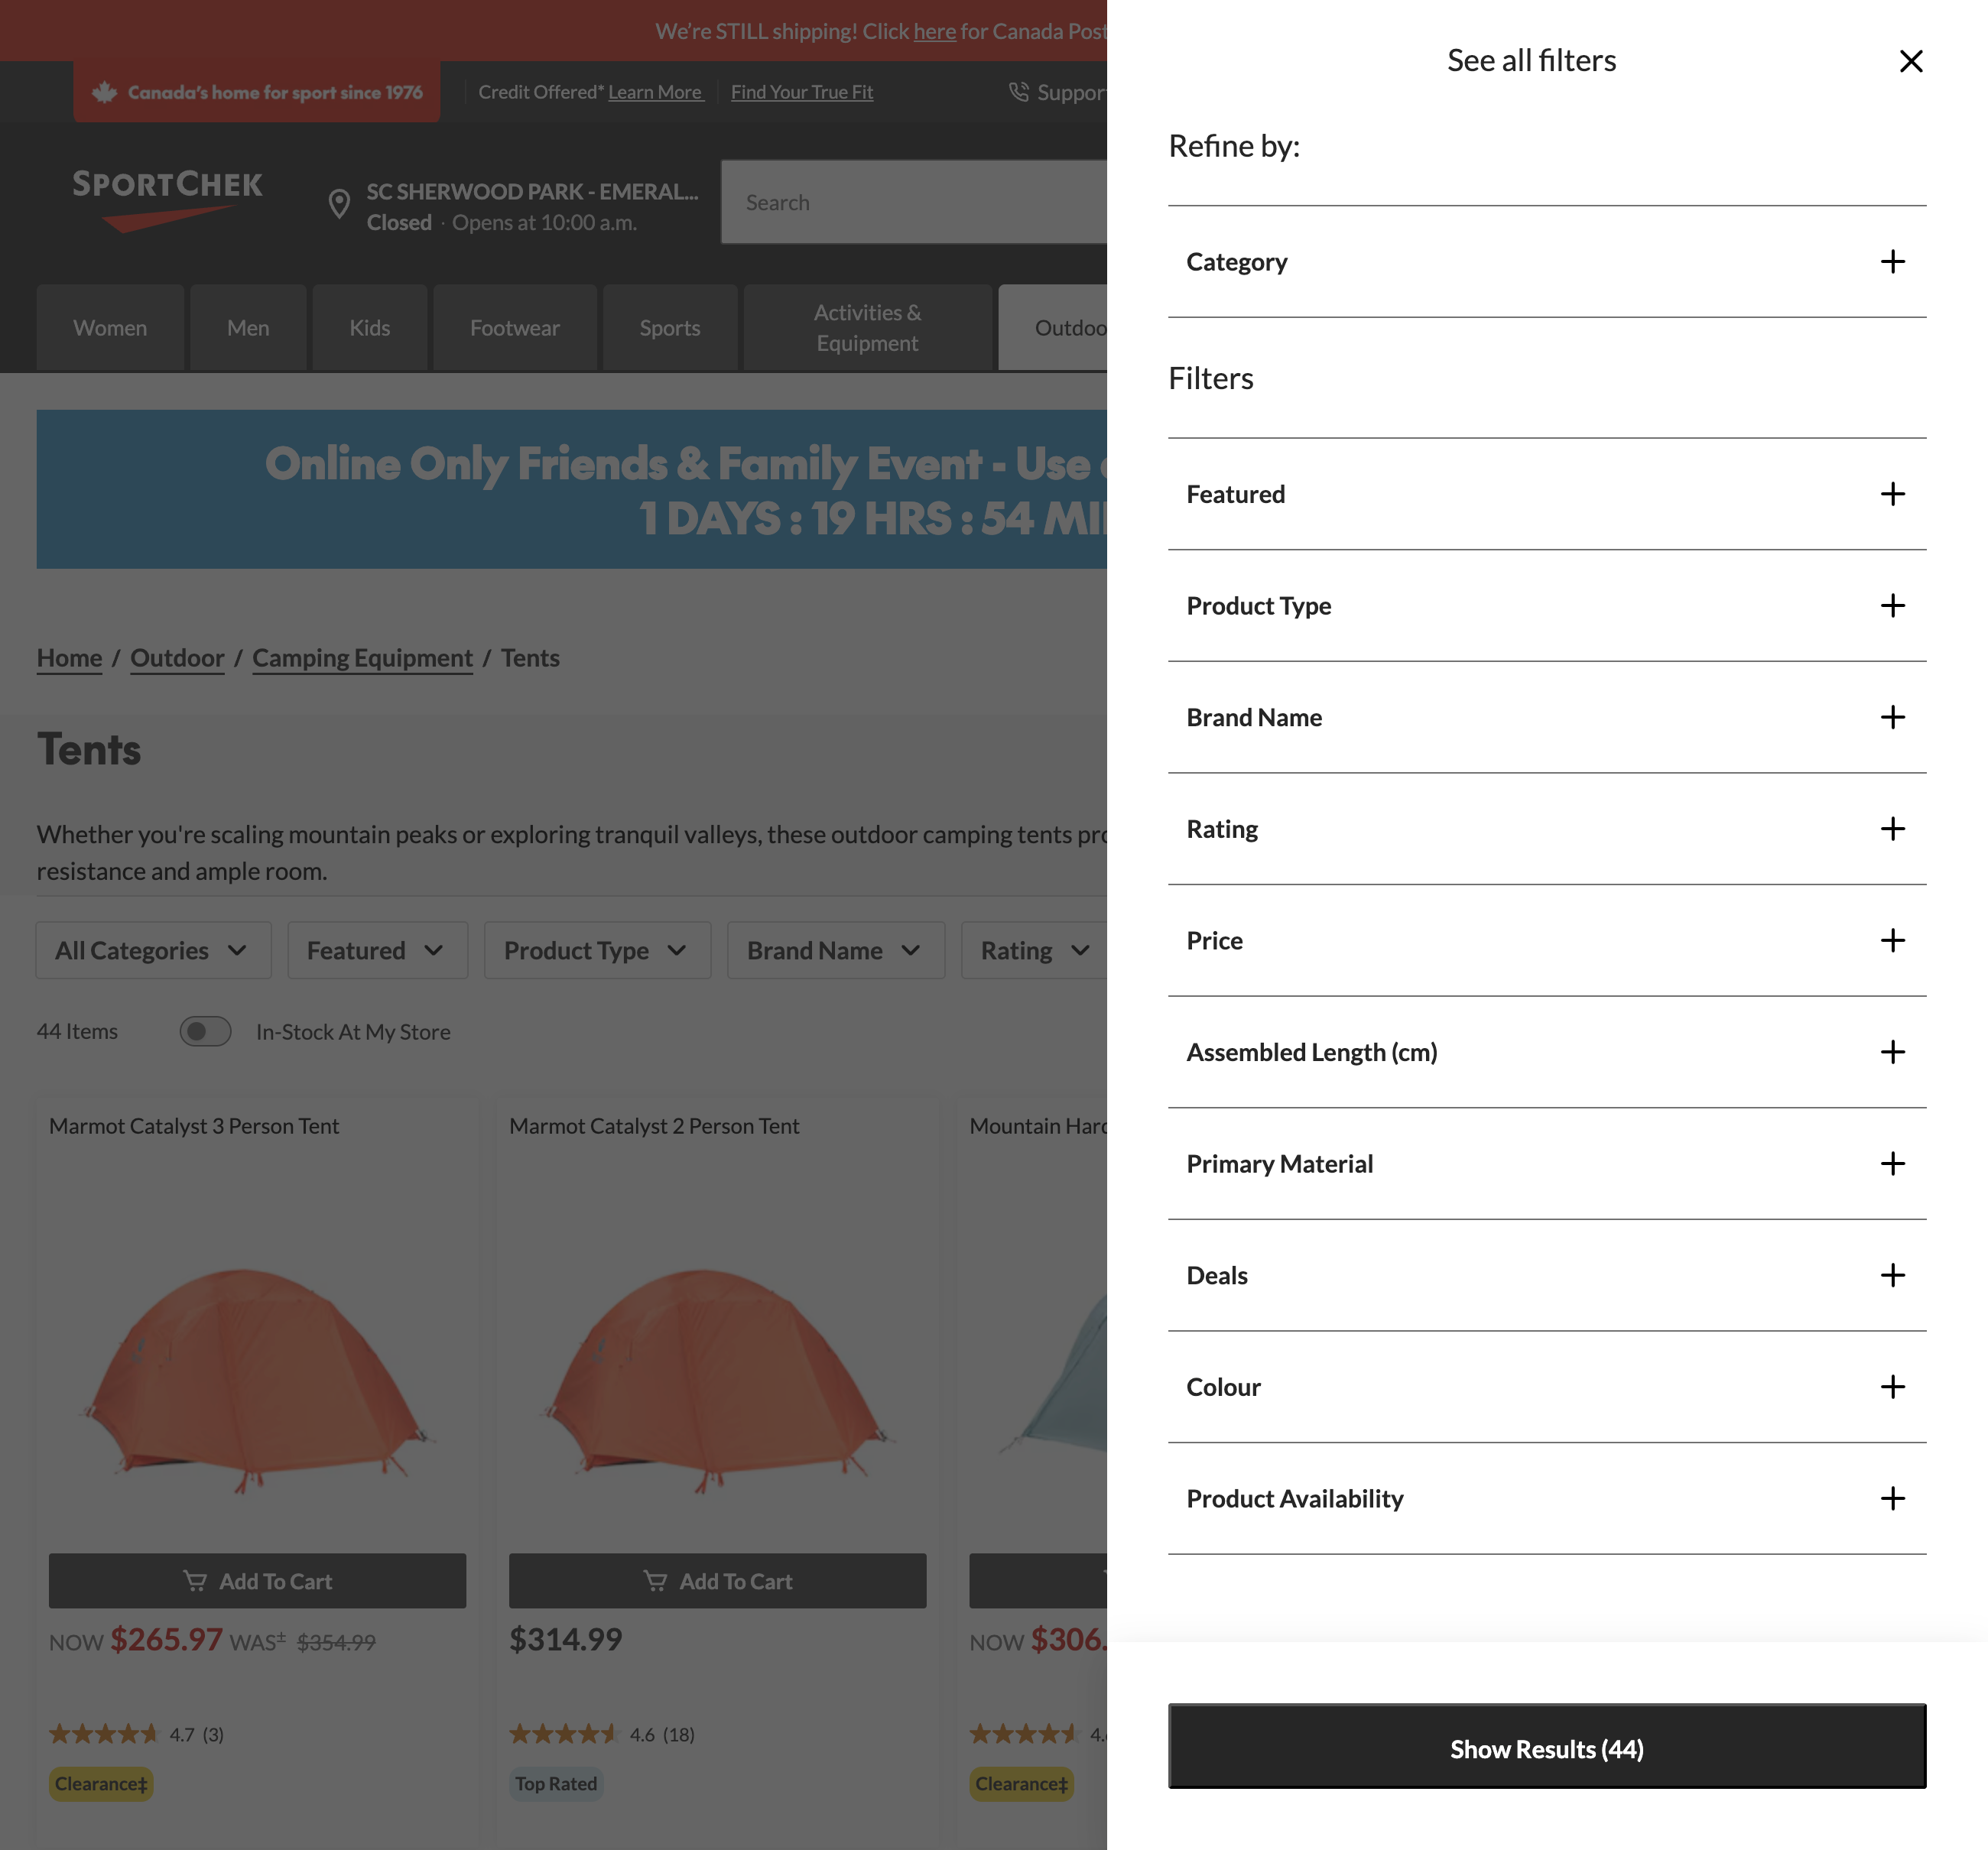Screen dimensions: 1988x1850
Task: Close the See all filters panel
Action: tap(1911, 61)
